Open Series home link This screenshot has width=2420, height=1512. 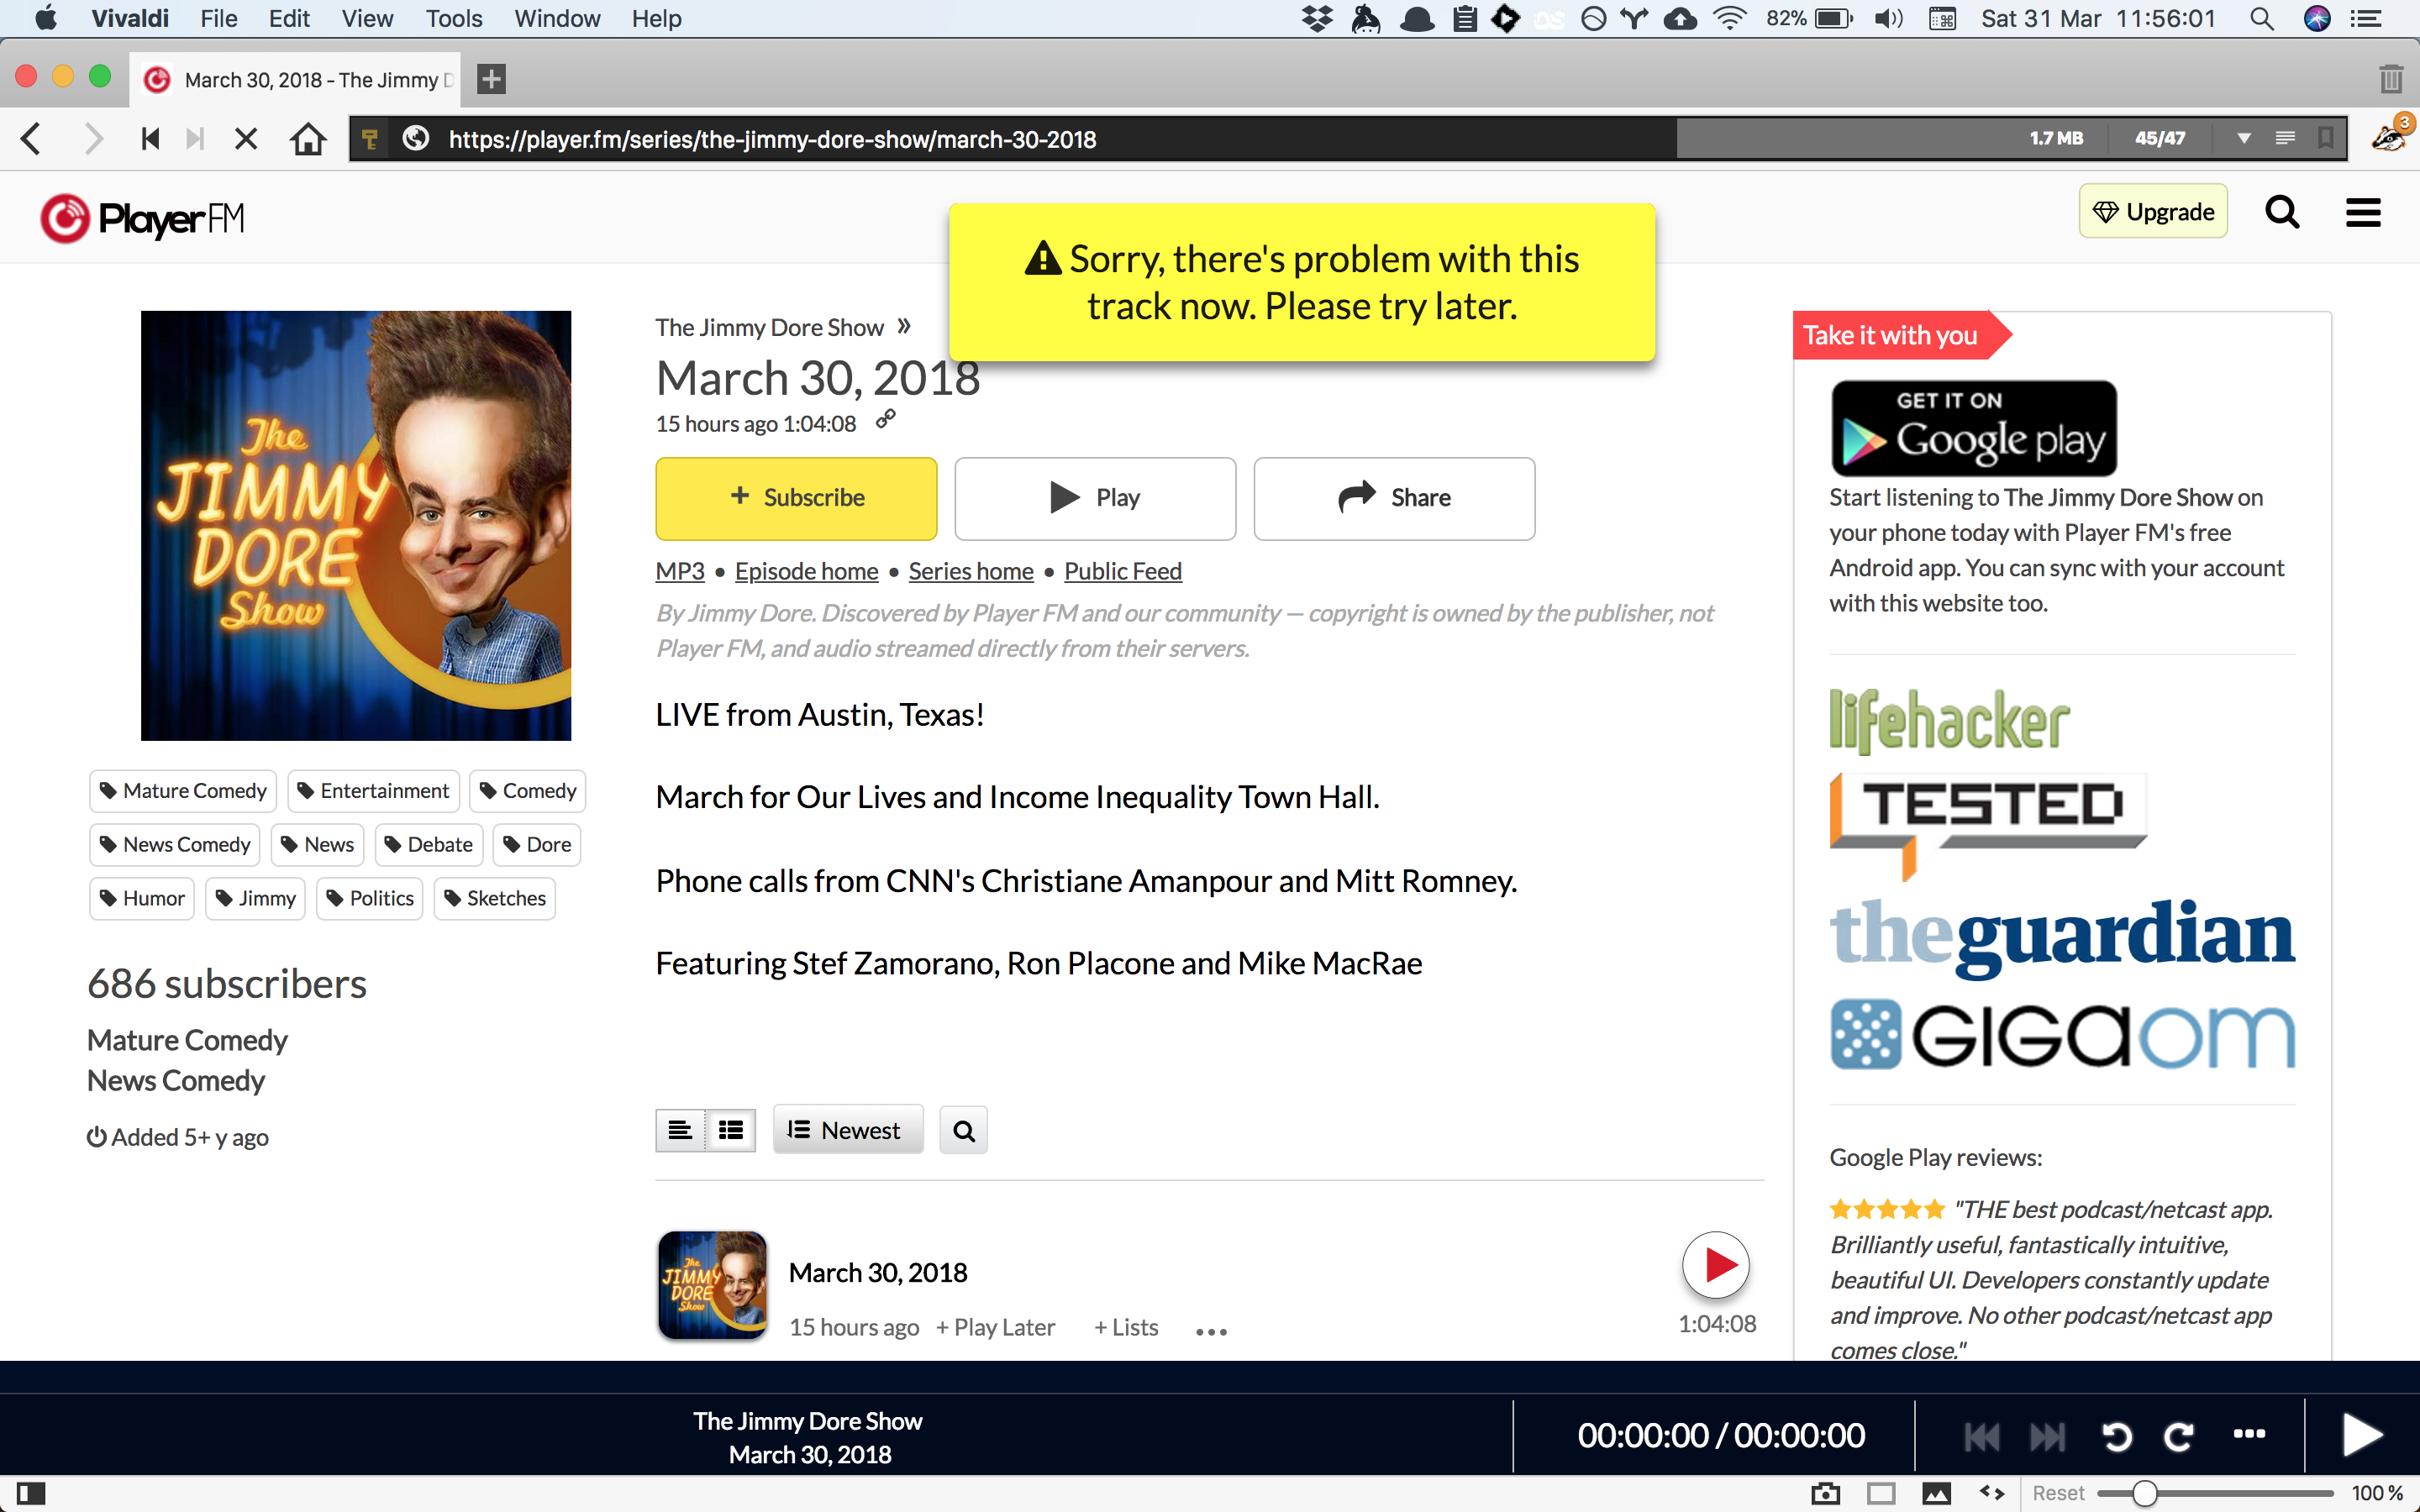click(971, 571)
